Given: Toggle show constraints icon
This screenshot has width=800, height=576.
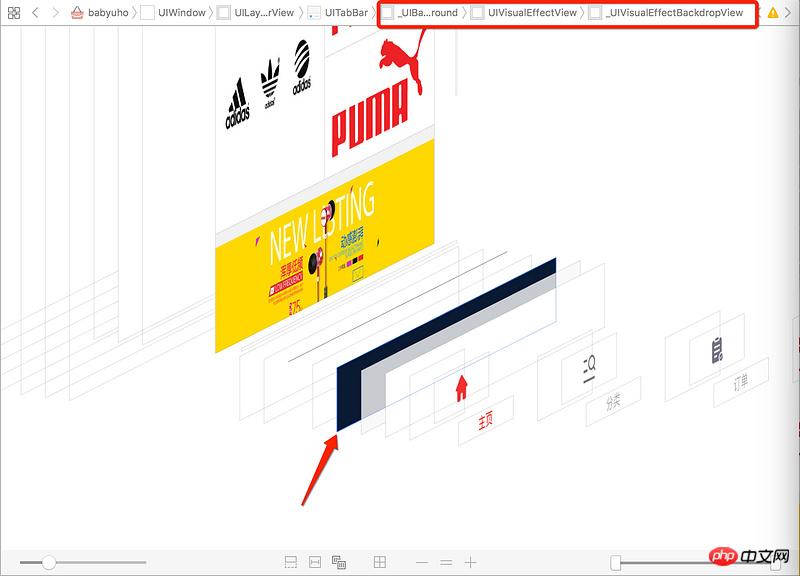Looking at the screenshot, I should 315,562.
